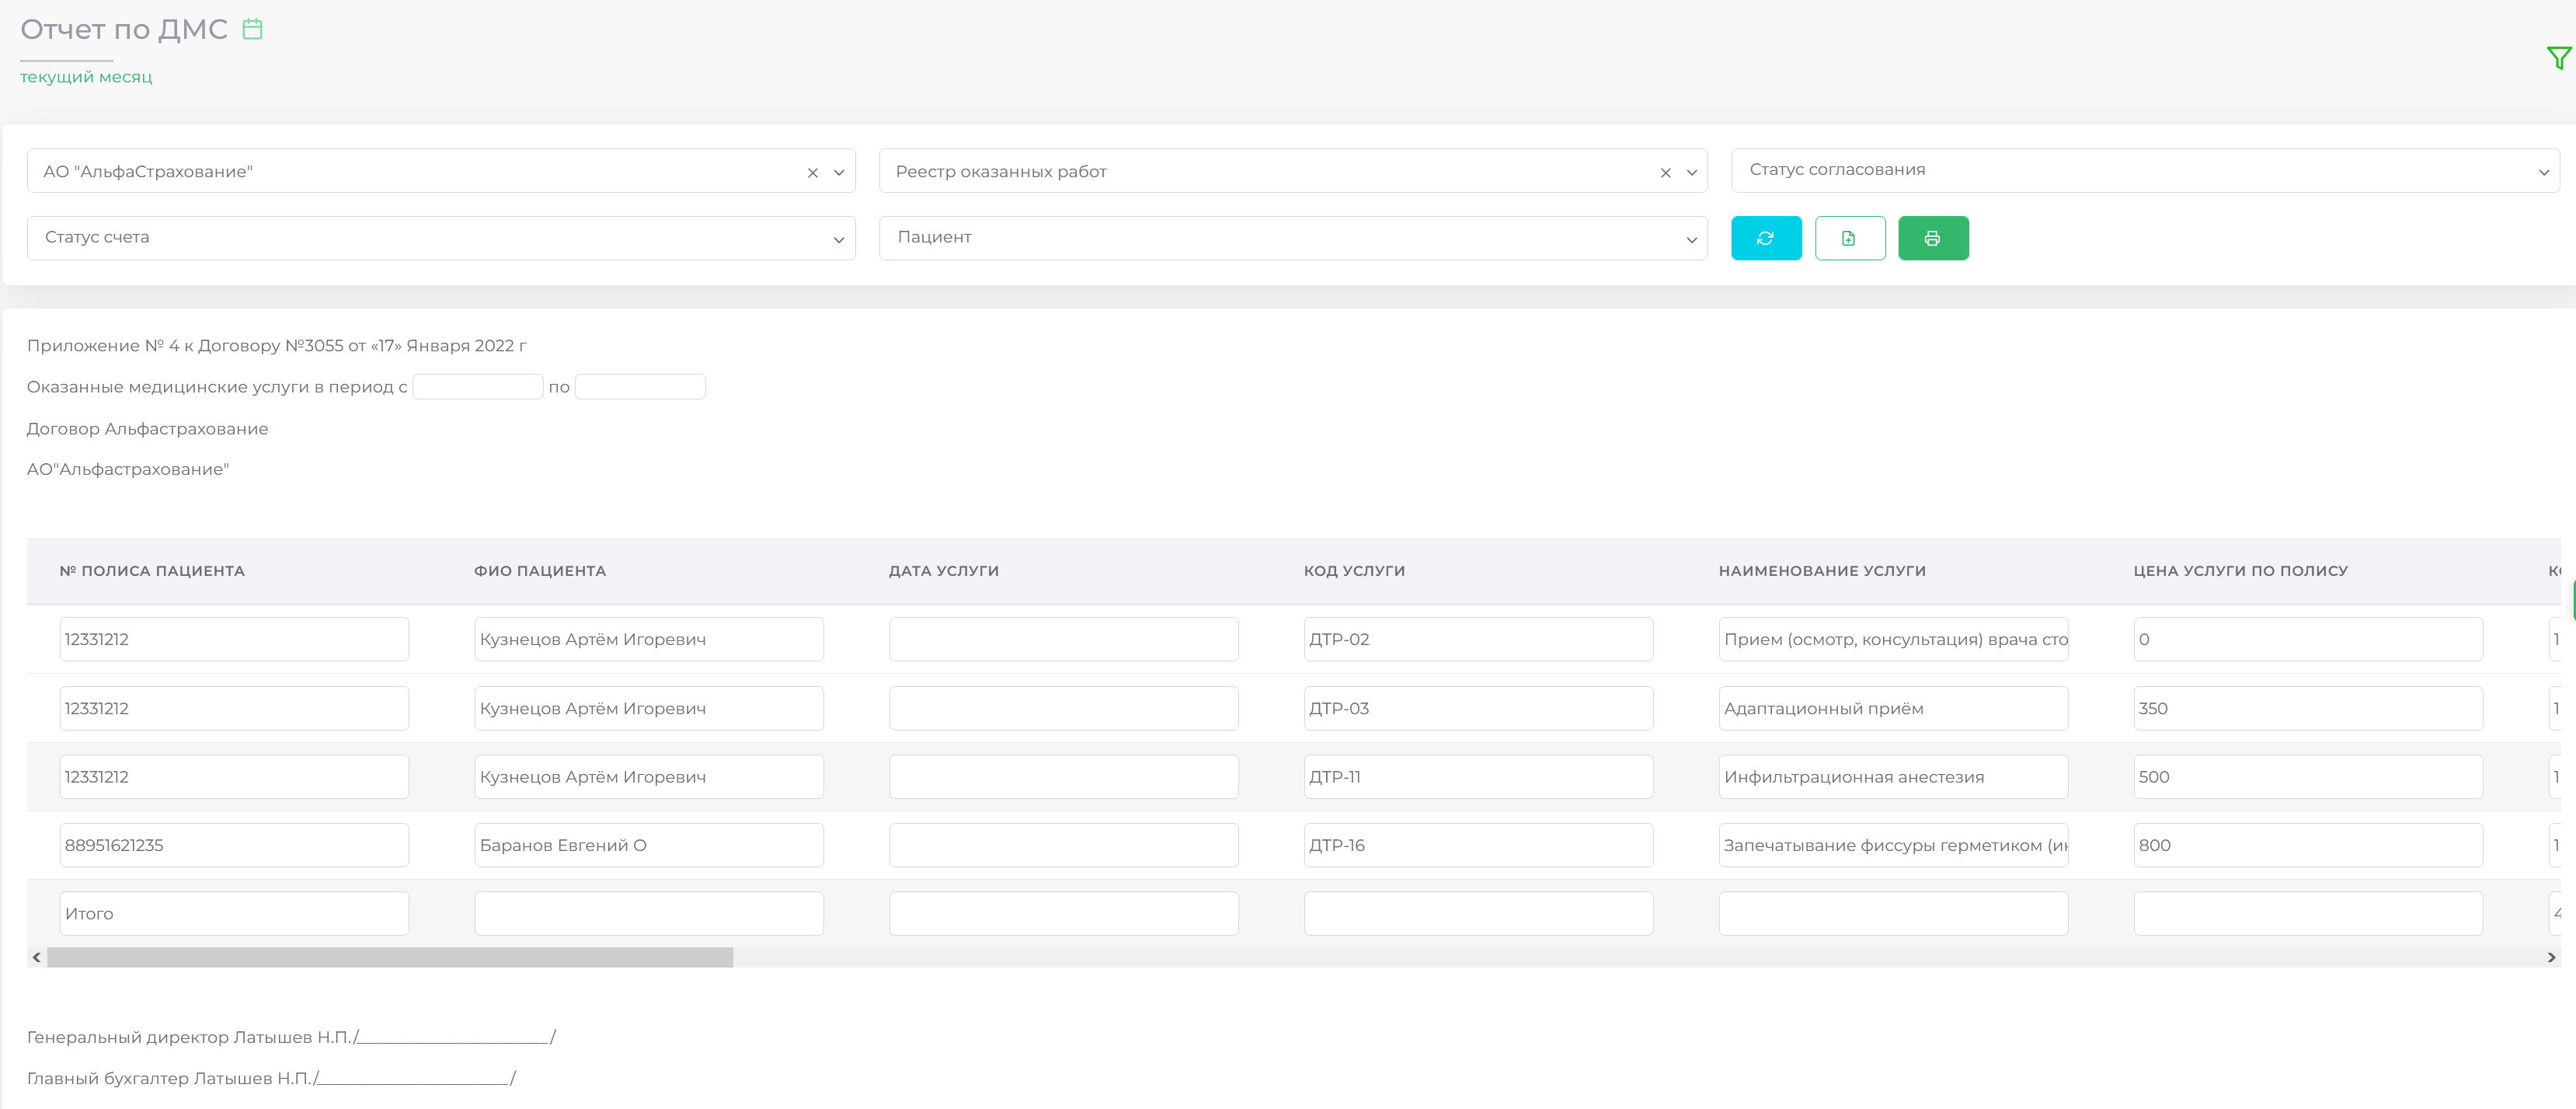Open the Статус счета dropdown
Image resolution: width=2576 pixels, height=1109 pixels.
pos(441,238)
